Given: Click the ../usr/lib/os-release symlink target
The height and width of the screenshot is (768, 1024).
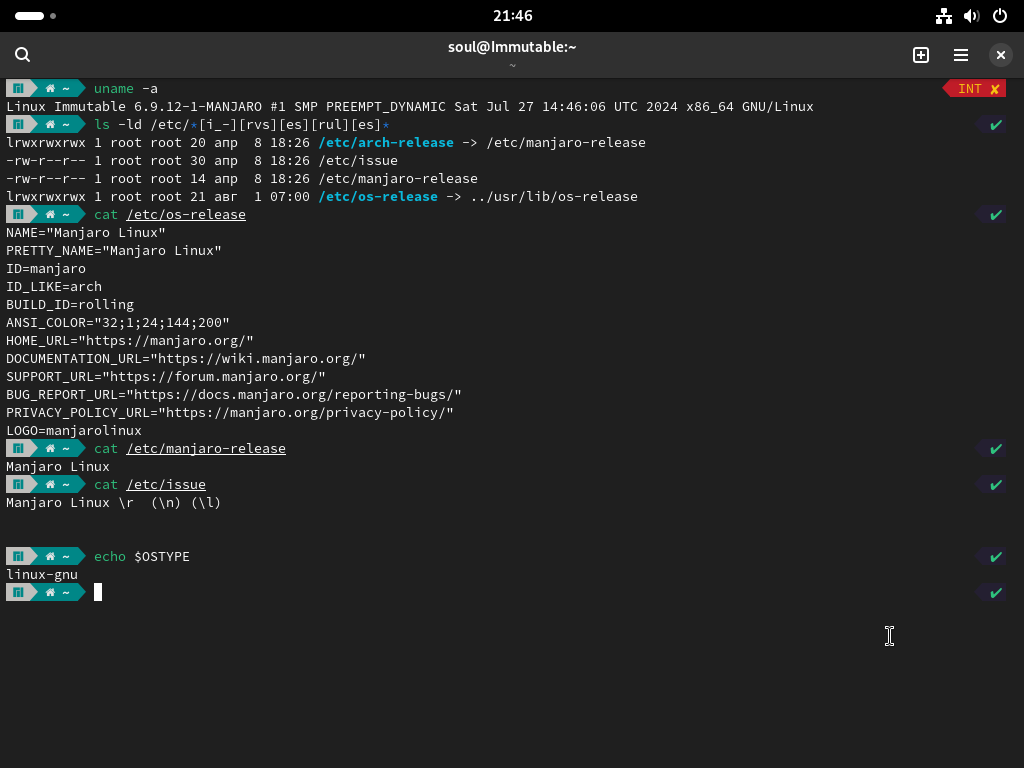Looking at the screenshot, I should [554, 197].
